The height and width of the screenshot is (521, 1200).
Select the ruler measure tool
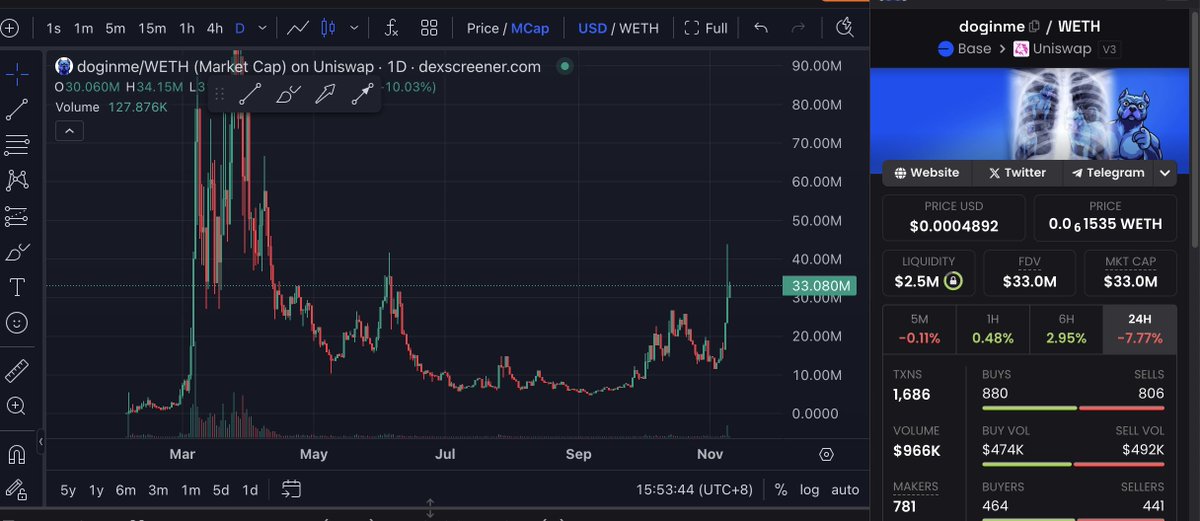click(17, 371)
